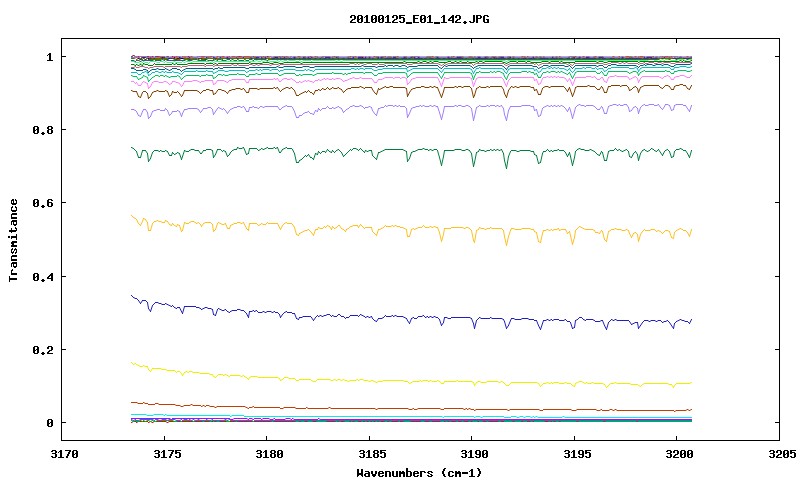Click the x-axis tick label 3185

click(x=372, y=454)
